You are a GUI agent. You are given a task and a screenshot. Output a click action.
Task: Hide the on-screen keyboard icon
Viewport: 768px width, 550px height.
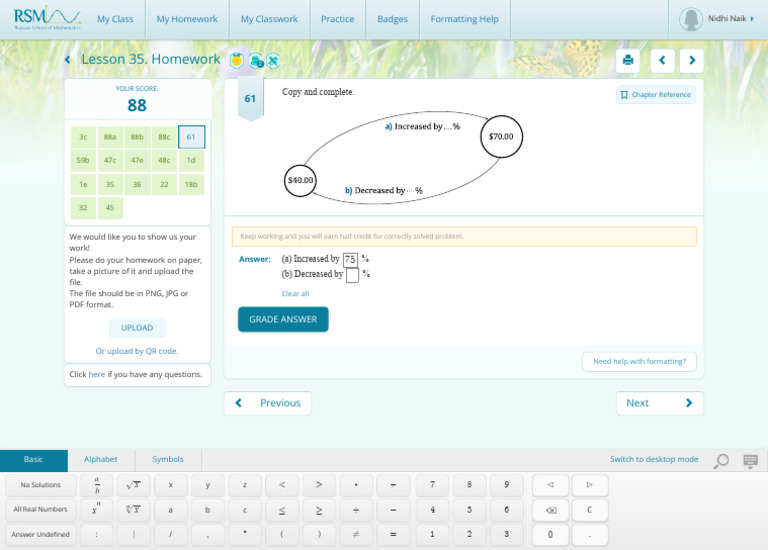point(750,460)
